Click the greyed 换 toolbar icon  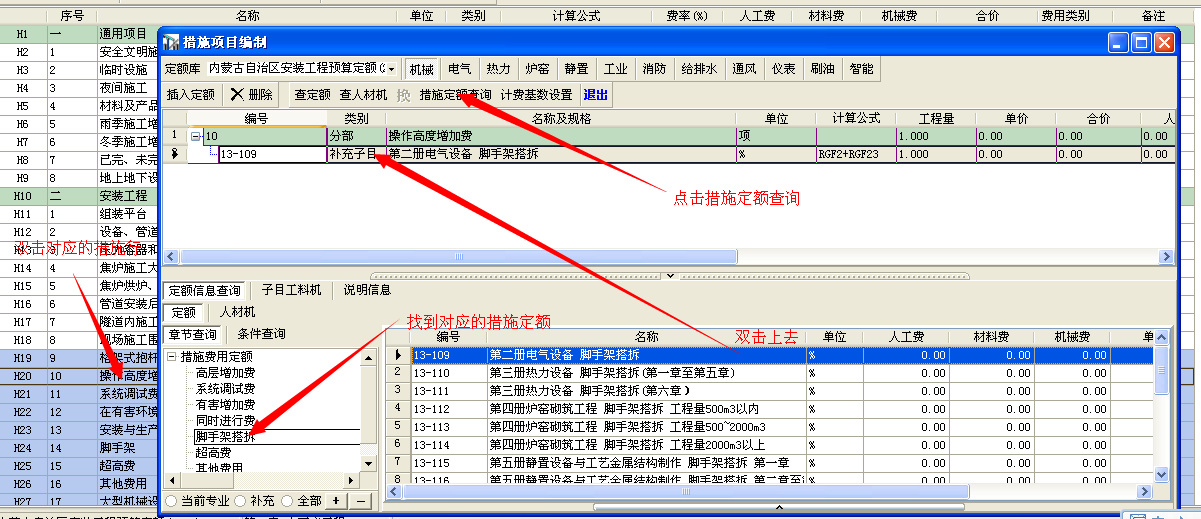[403, 95]
